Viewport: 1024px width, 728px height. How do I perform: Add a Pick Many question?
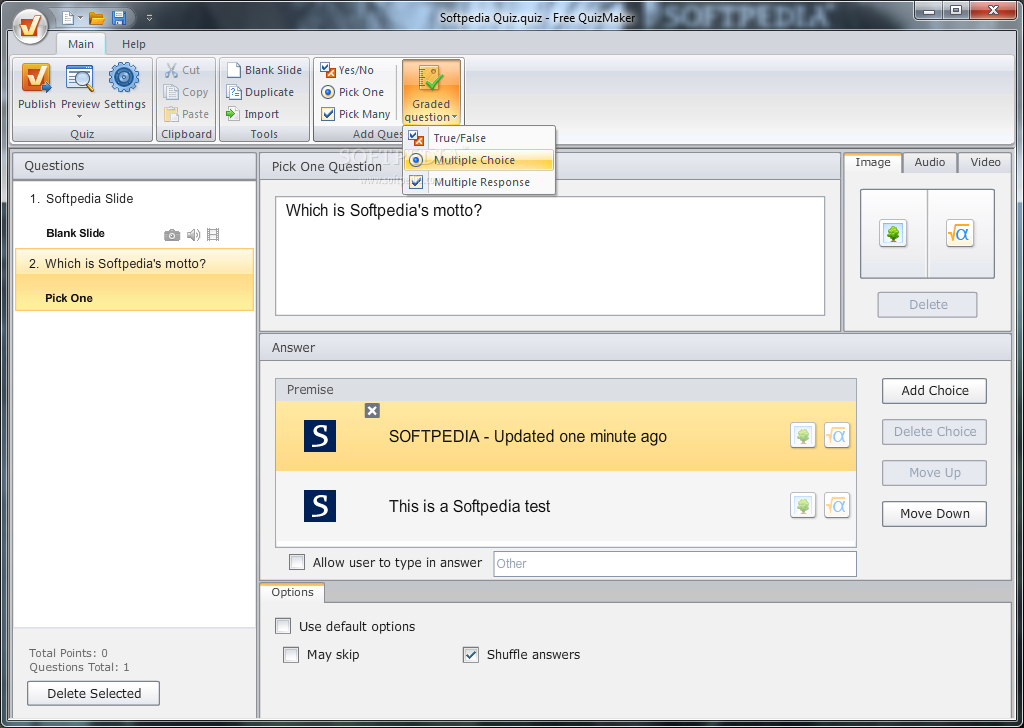tap(356, 114)
